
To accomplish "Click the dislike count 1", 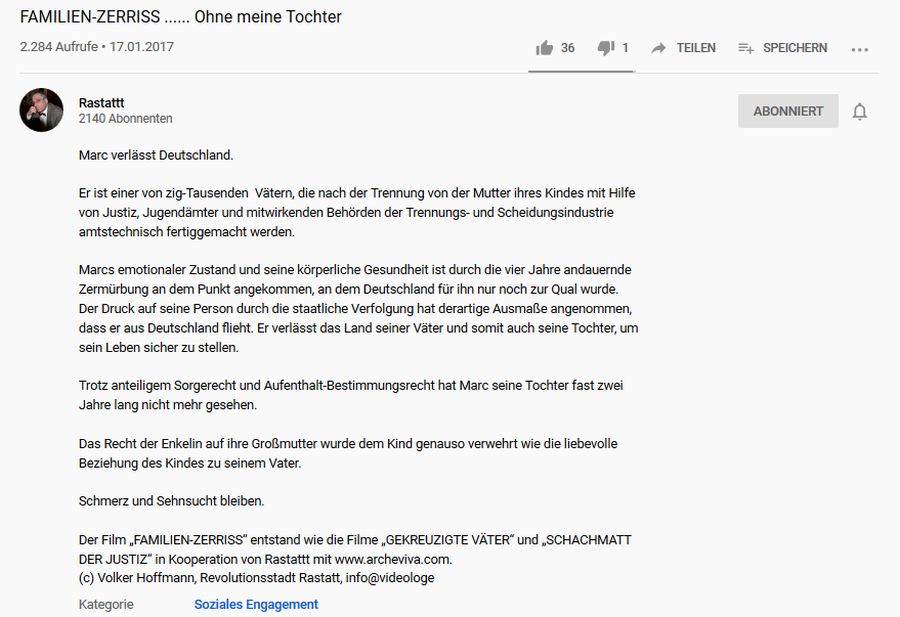I will (625, 48).
